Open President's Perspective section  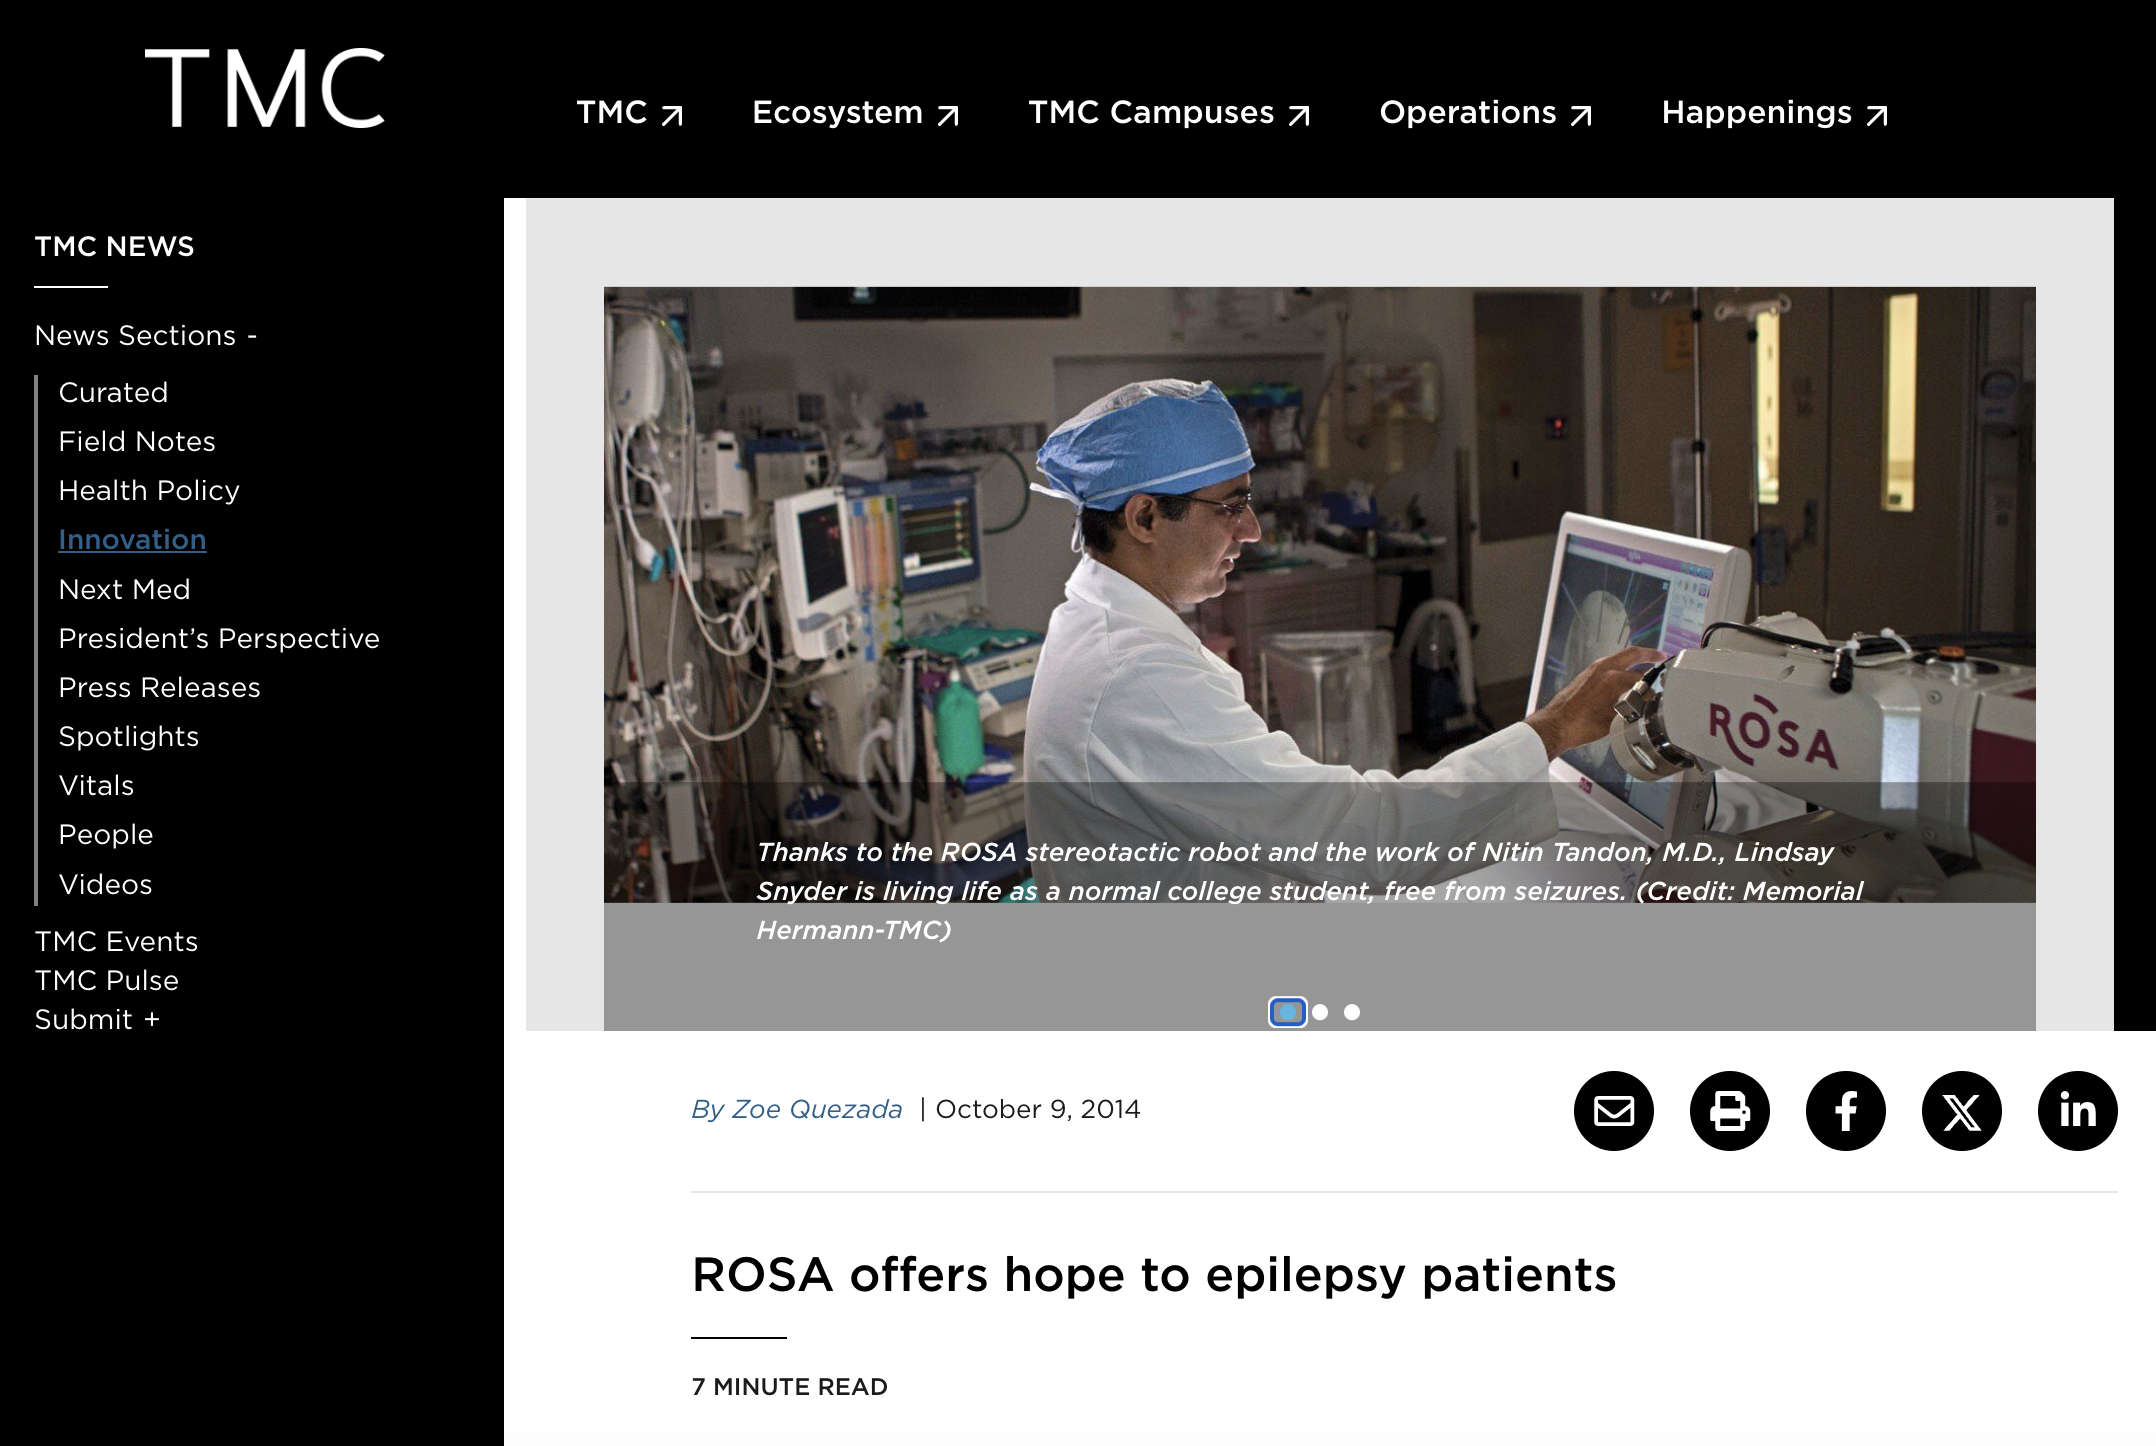tap(219, 638)
